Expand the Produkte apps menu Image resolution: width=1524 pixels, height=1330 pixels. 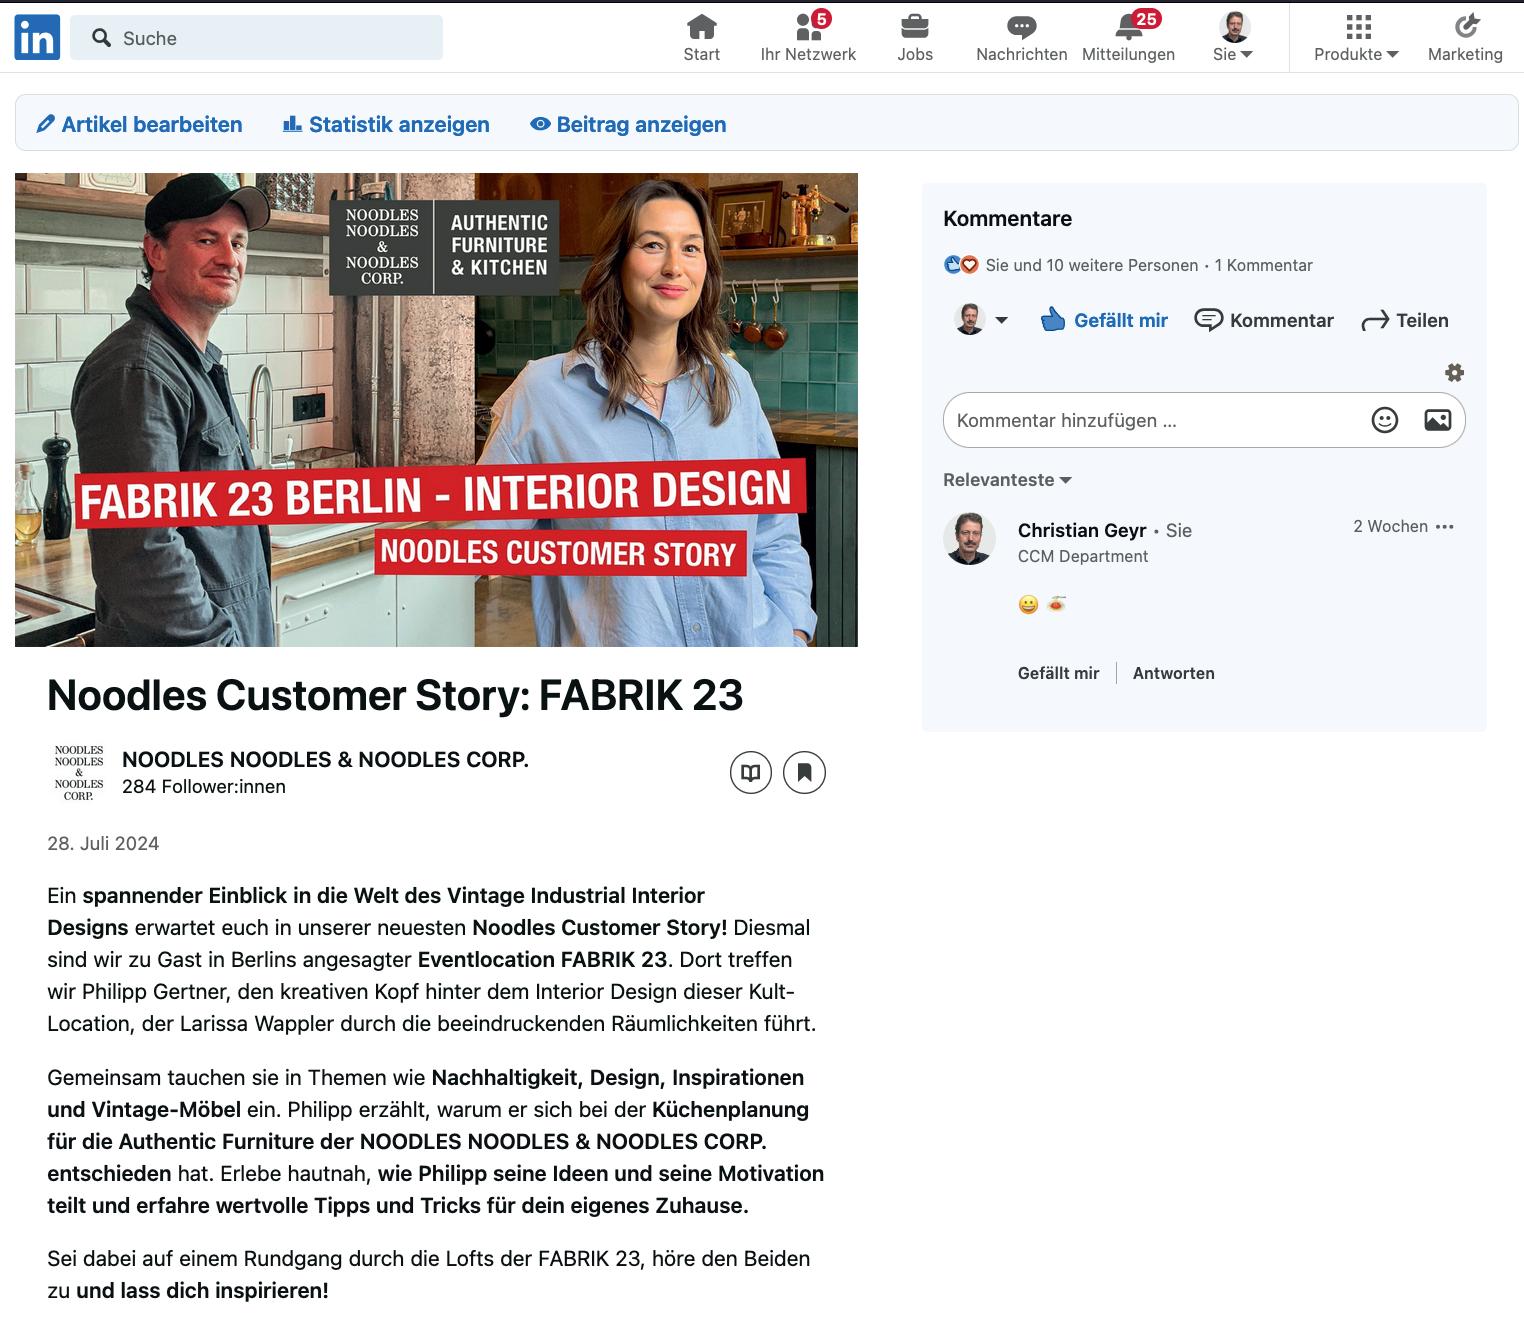point(1356,38)
